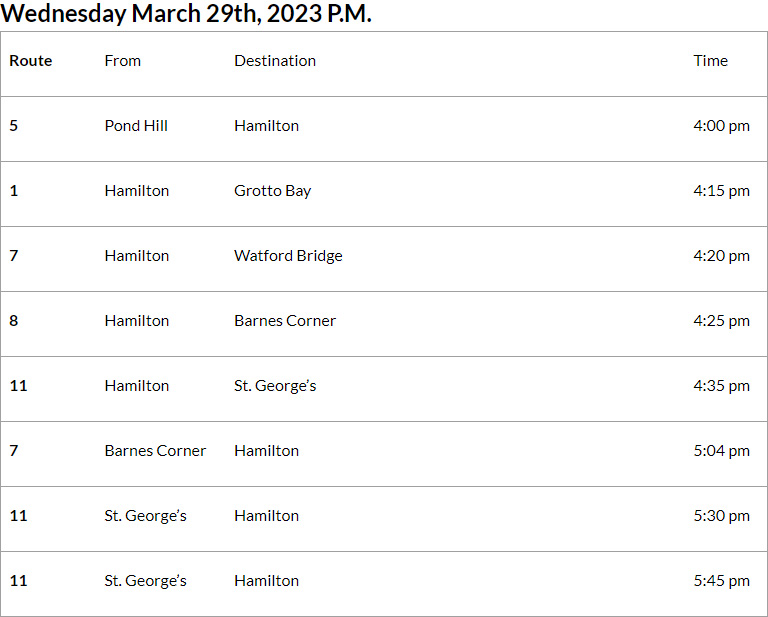Screen dimensions: 768x617
Task: Select the 'From' column header
Action: pos(123,61)
